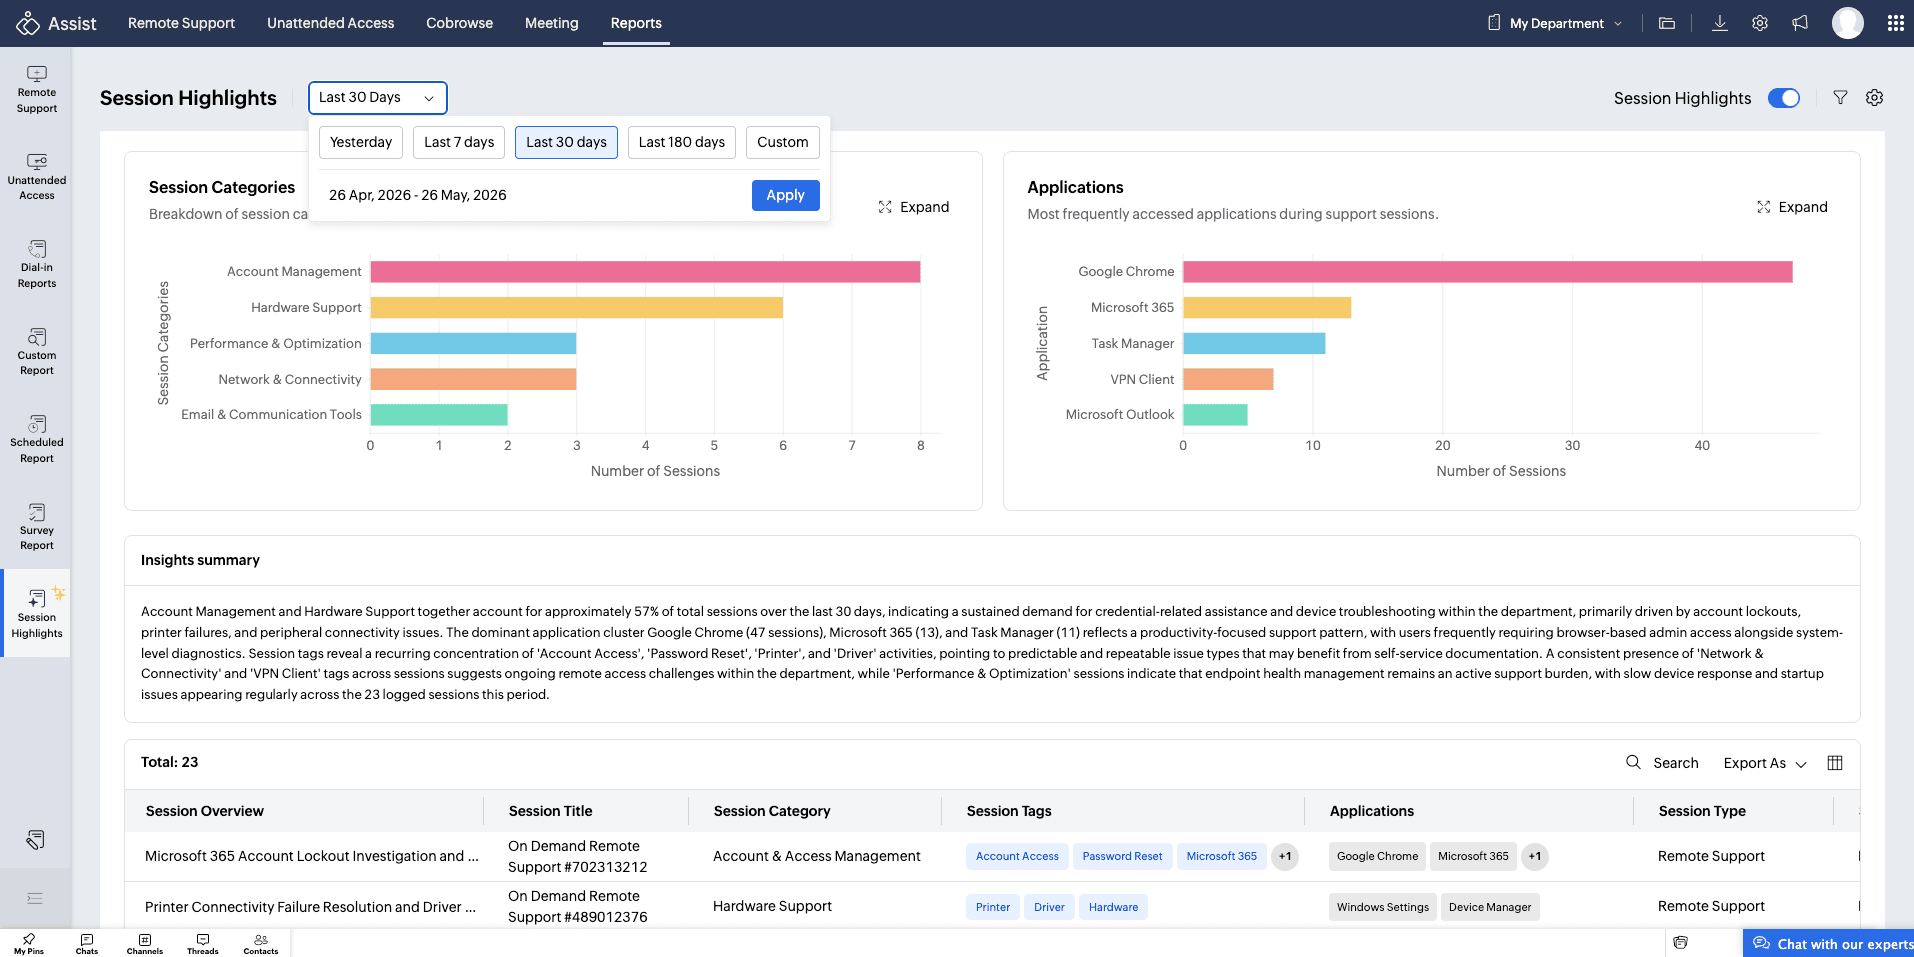Click the Apply button
The width and height of the screenshot is (1914, 957).
pos(786,195)
